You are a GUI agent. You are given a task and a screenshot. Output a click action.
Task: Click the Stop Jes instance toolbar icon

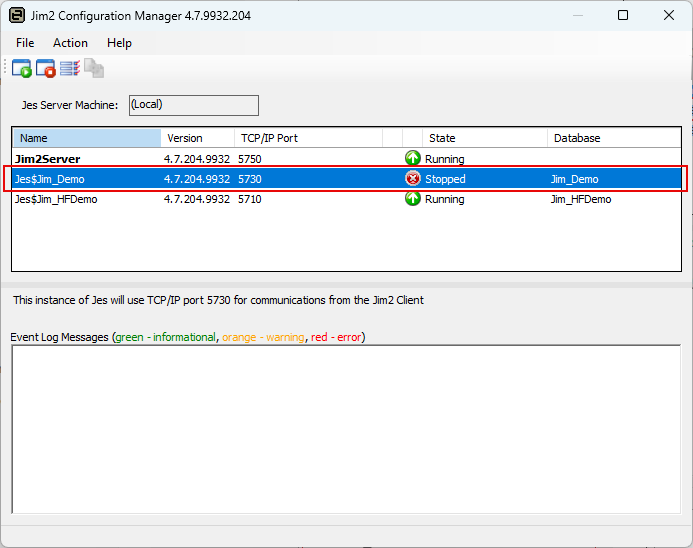pos(46,68)
